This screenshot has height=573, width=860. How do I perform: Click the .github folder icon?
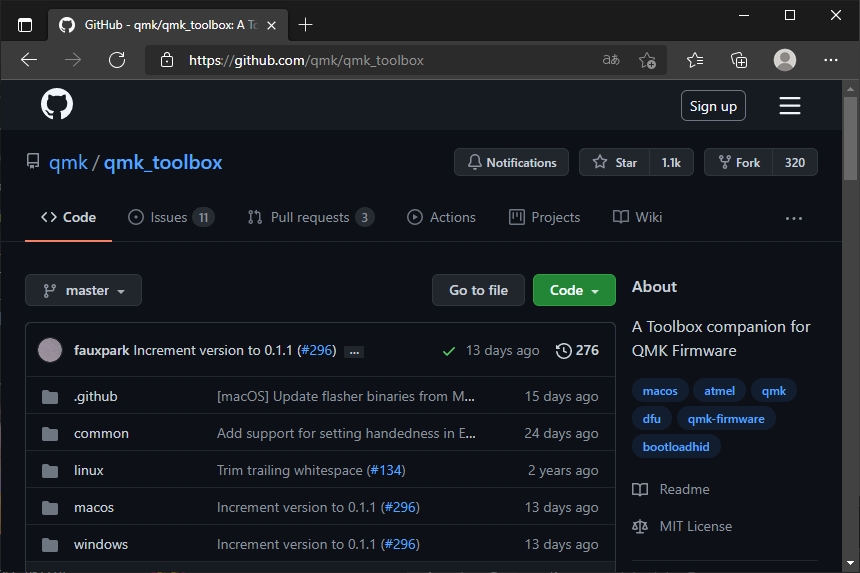50,396
